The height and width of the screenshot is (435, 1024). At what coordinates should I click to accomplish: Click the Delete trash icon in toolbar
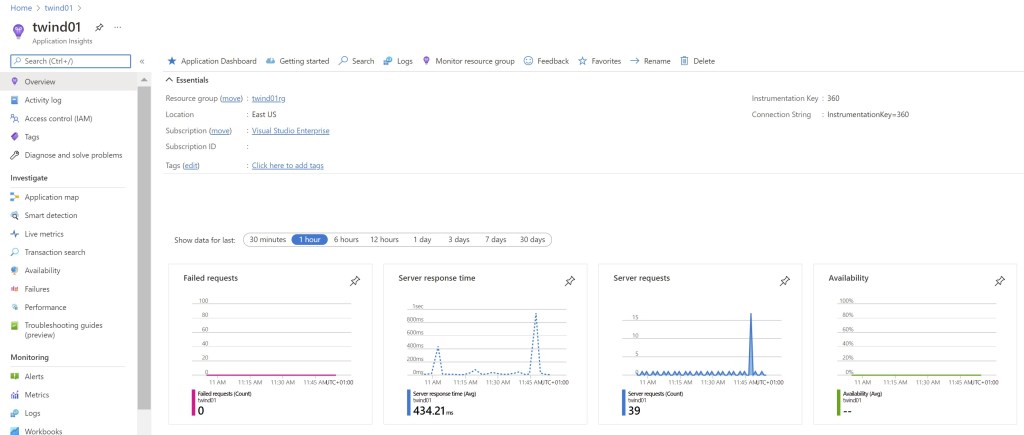[685, 61]
